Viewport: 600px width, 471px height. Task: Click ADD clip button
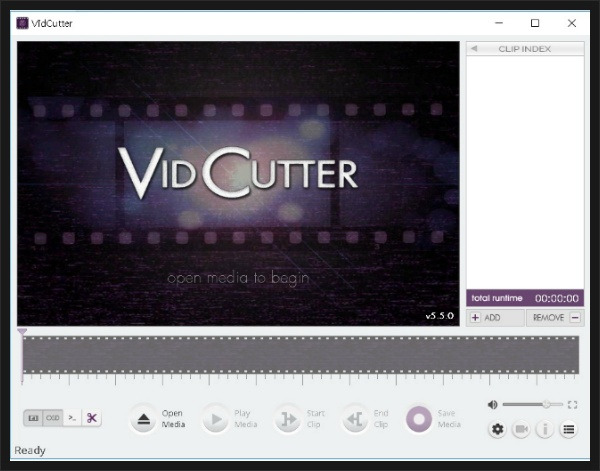(x=495, y=318)
